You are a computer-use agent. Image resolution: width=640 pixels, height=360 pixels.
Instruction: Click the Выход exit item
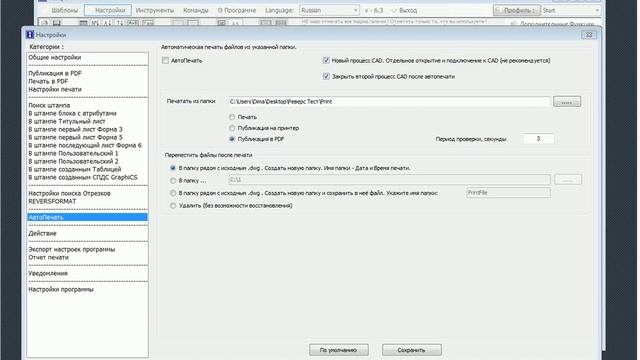[404, 10]
